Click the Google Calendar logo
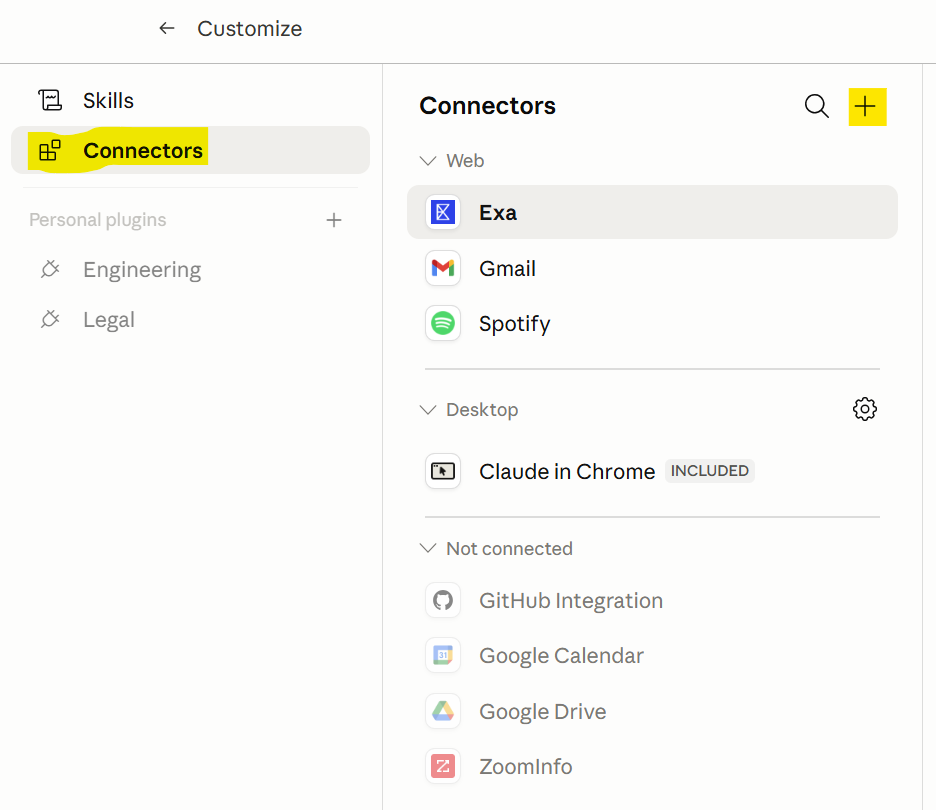Image resolution: width=936 pixels, height=810 pixels. click(x=443, y=655)
